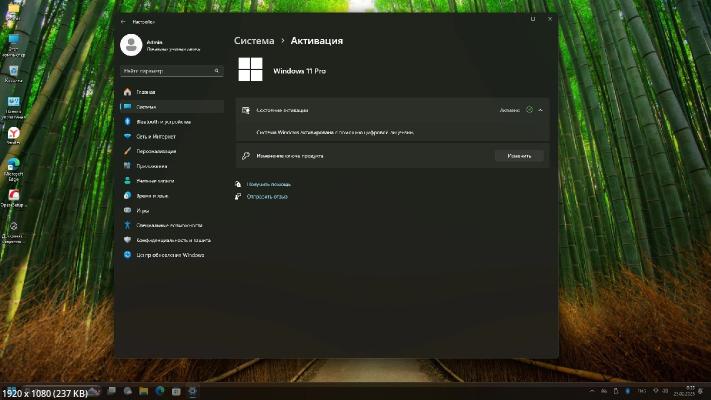The width and height of the screenshot is (711, 400).
Task: Click the Settings gear on the taskbar
Action: pyautogui.click(x=192, y=391)
